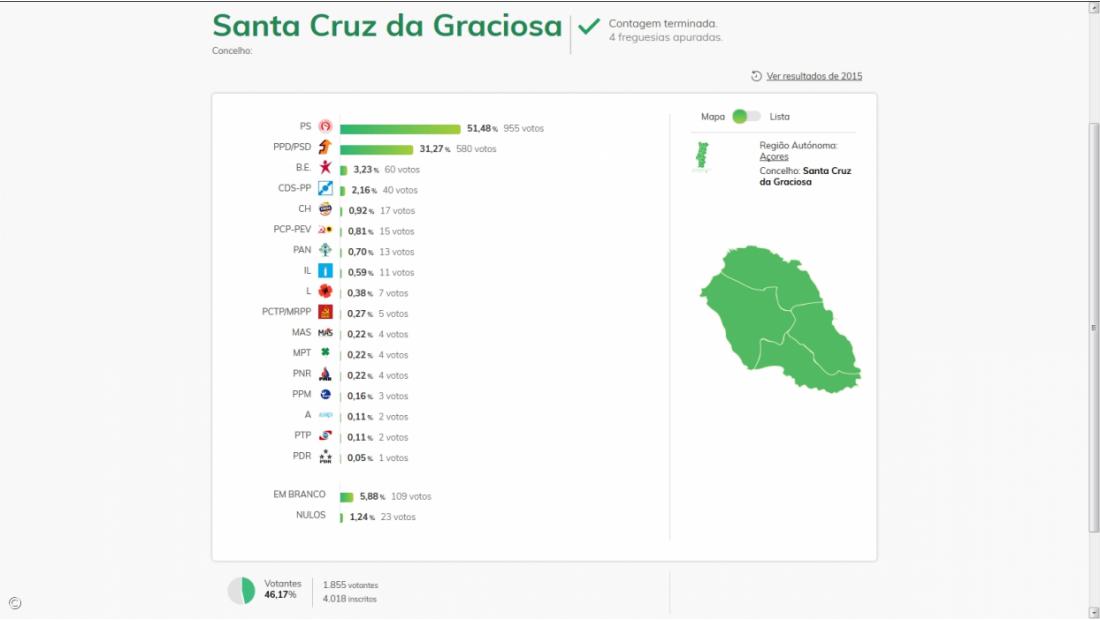Image resolution: width=1100 pixels, height=620 pixels.
Task: Click the PS party logo
Action: 325,128
